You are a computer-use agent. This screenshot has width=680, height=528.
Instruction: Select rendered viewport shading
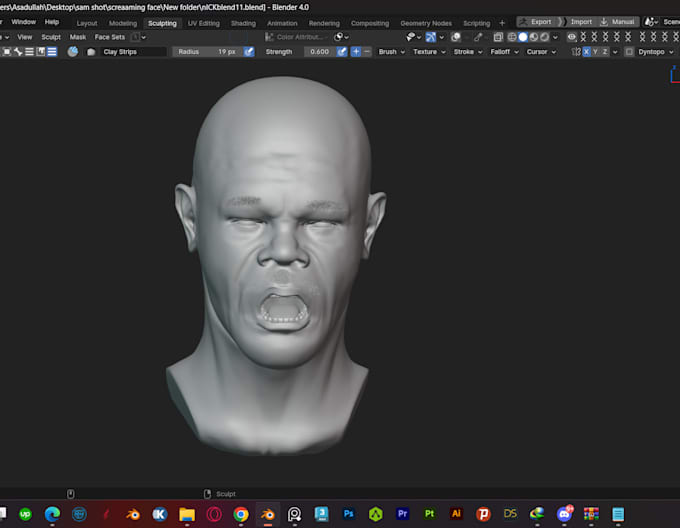pos(545,37)
